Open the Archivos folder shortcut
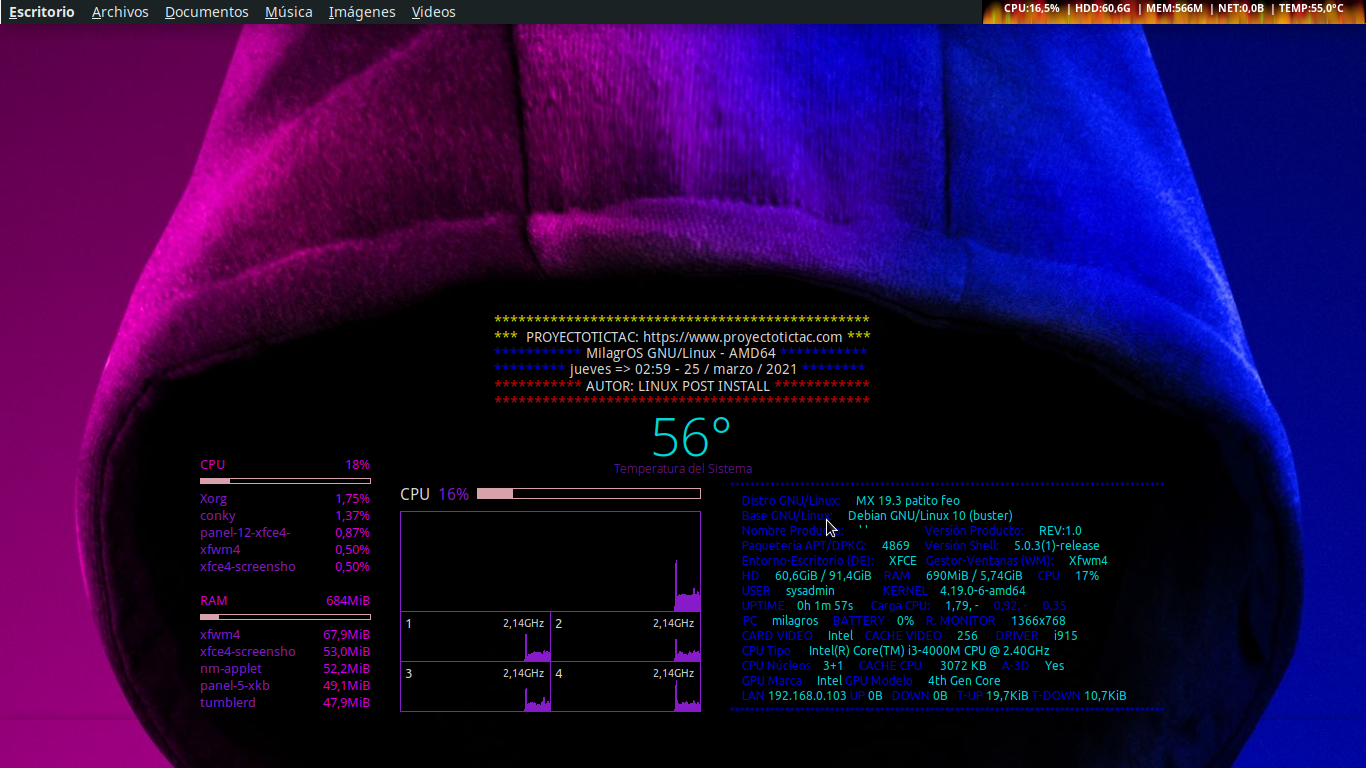 (x=120, y=12)
